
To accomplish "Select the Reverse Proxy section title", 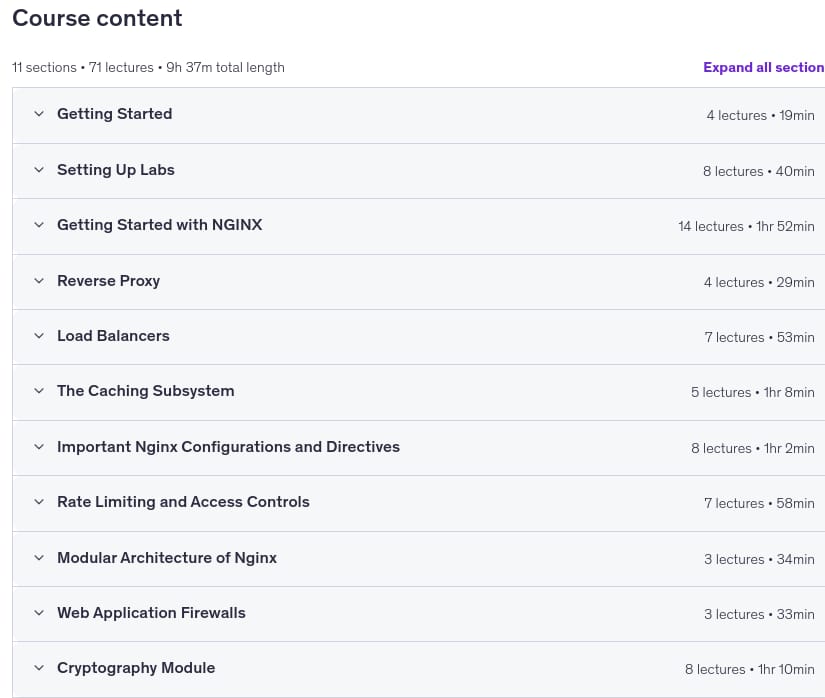I will (108, 281).
